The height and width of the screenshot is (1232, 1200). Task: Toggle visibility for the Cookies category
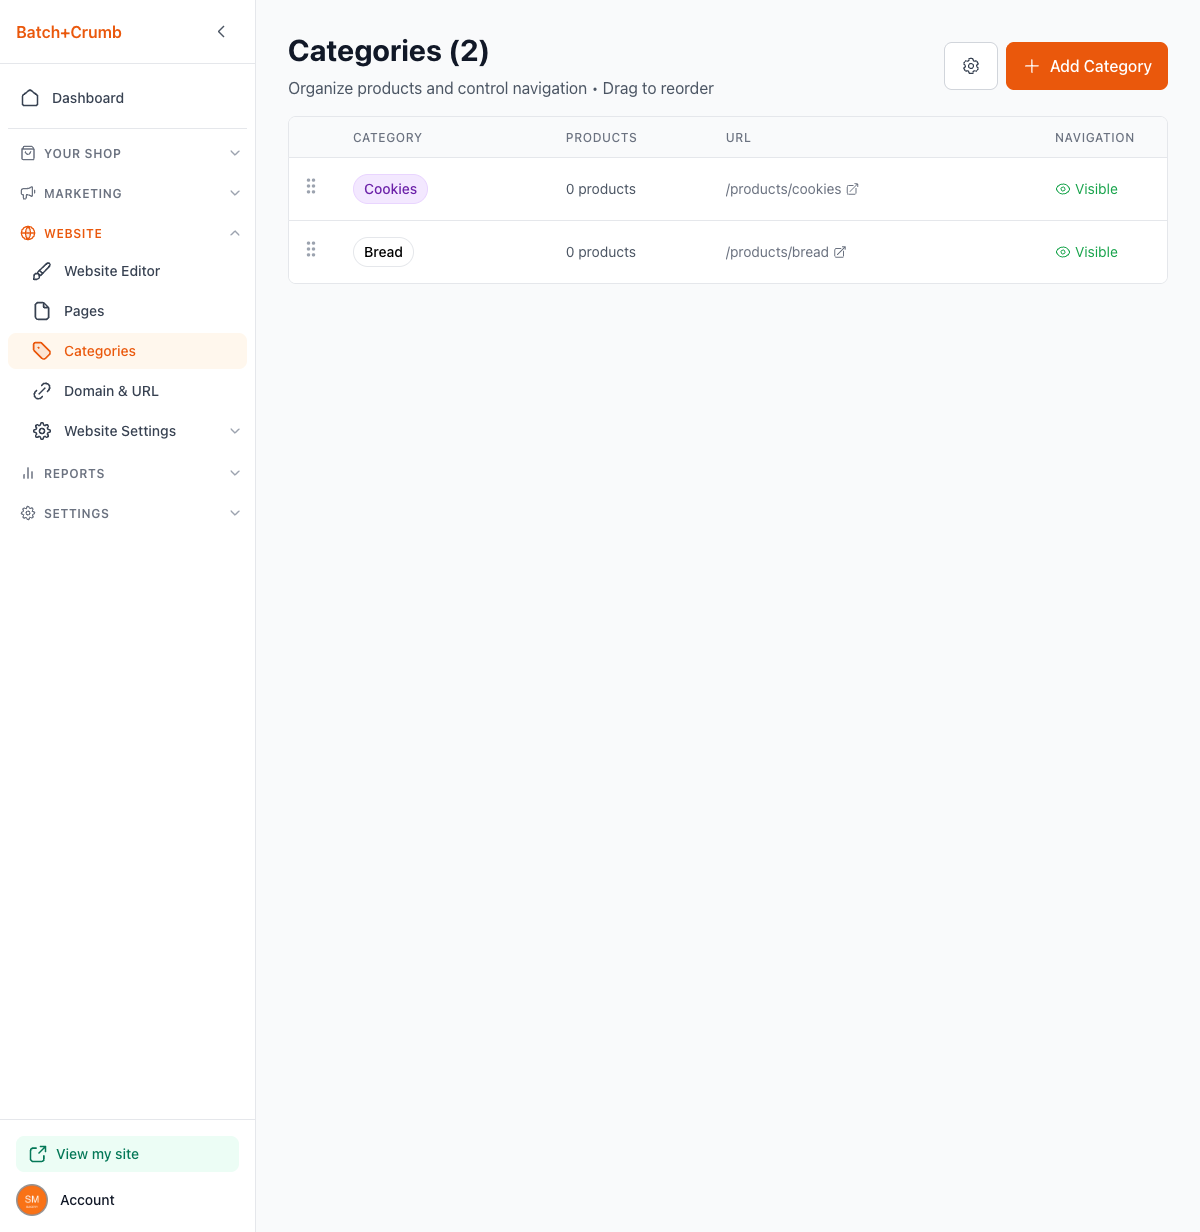tap(1087, 188)
